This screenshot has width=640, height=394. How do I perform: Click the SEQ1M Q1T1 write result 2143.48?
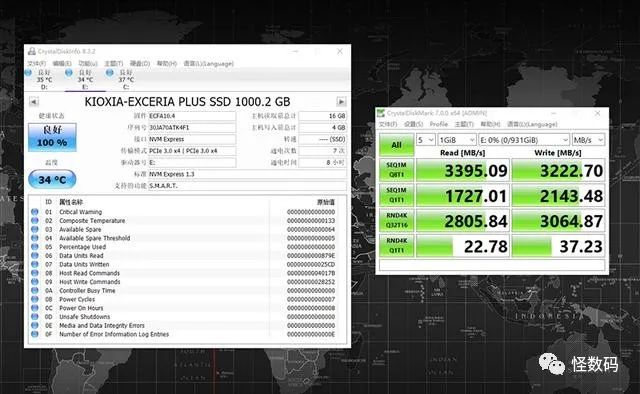(x=558, y=196)
